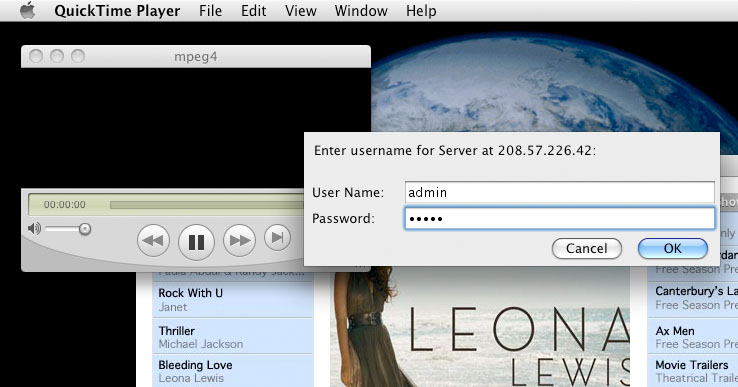Cancel the server login dialog

click(587, 248)
